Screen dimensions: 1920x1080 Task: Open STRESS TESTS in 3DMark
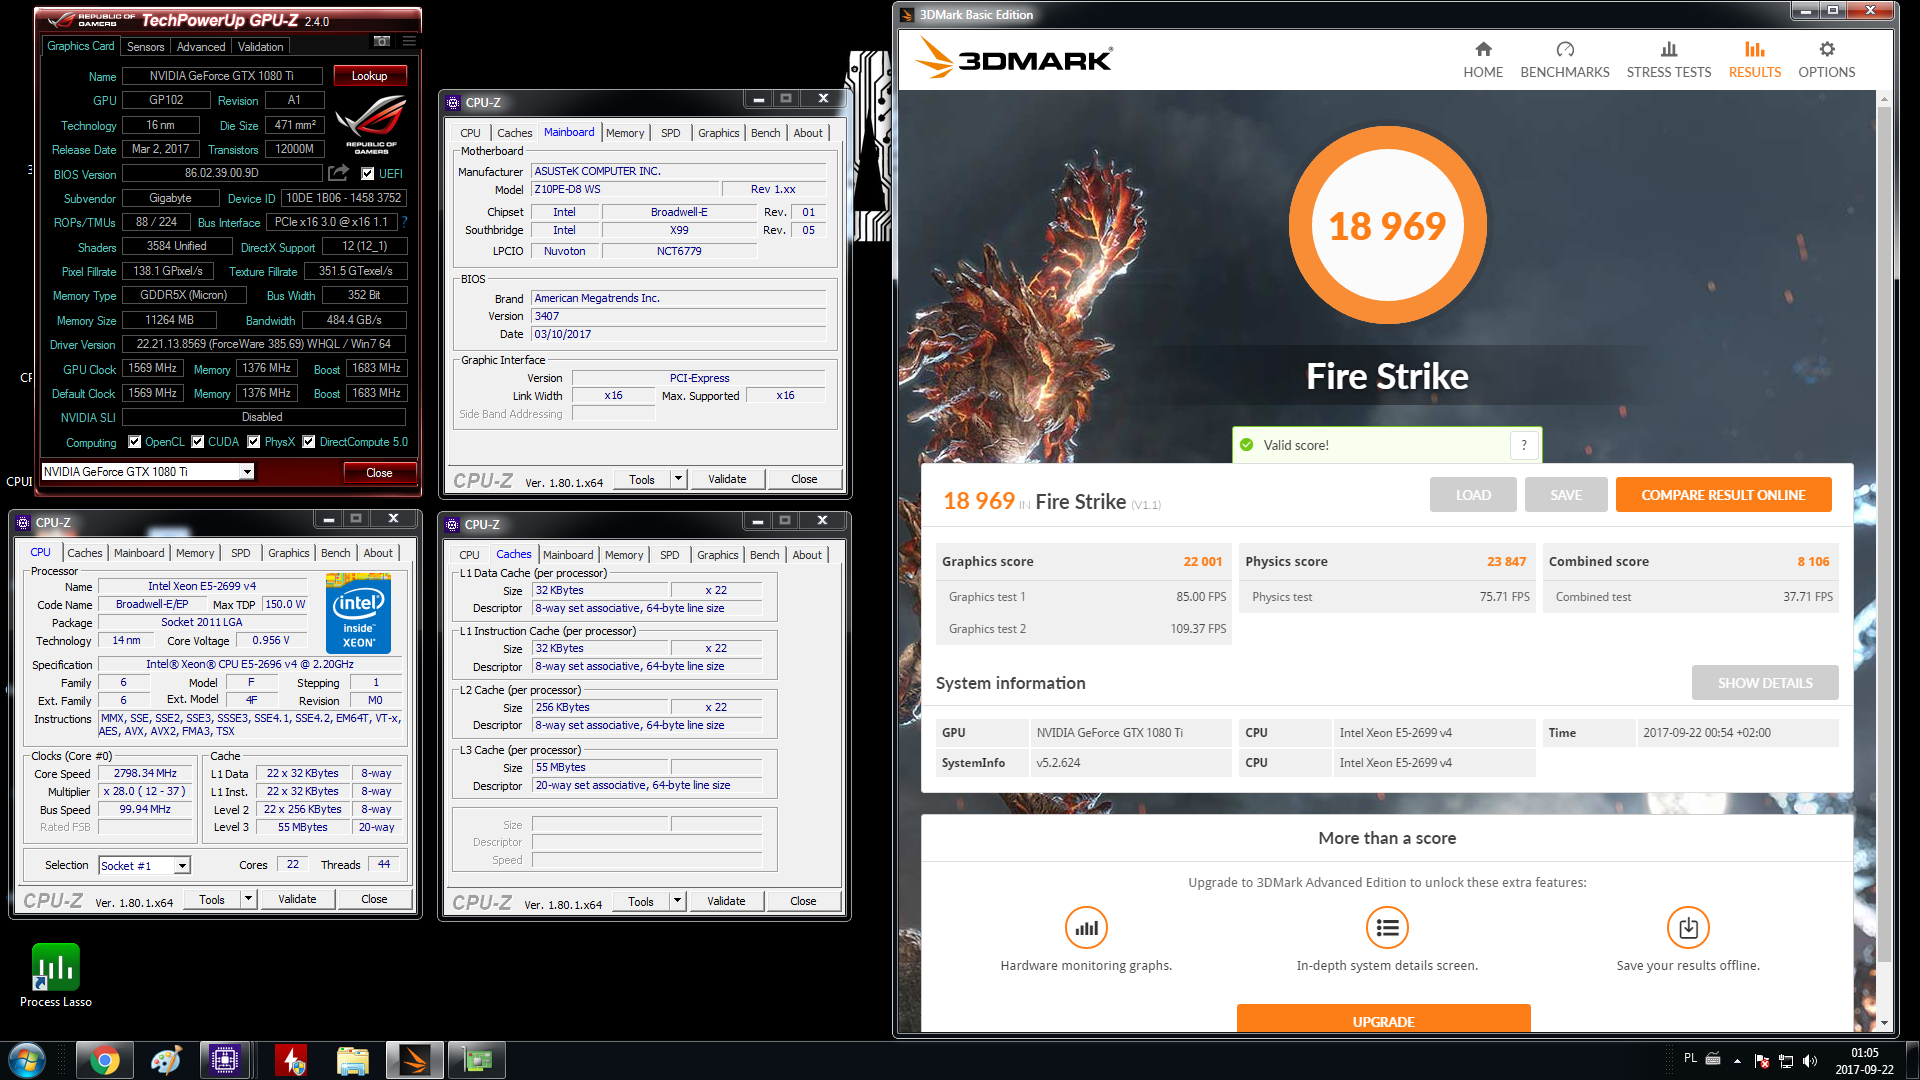(1668, 60)
